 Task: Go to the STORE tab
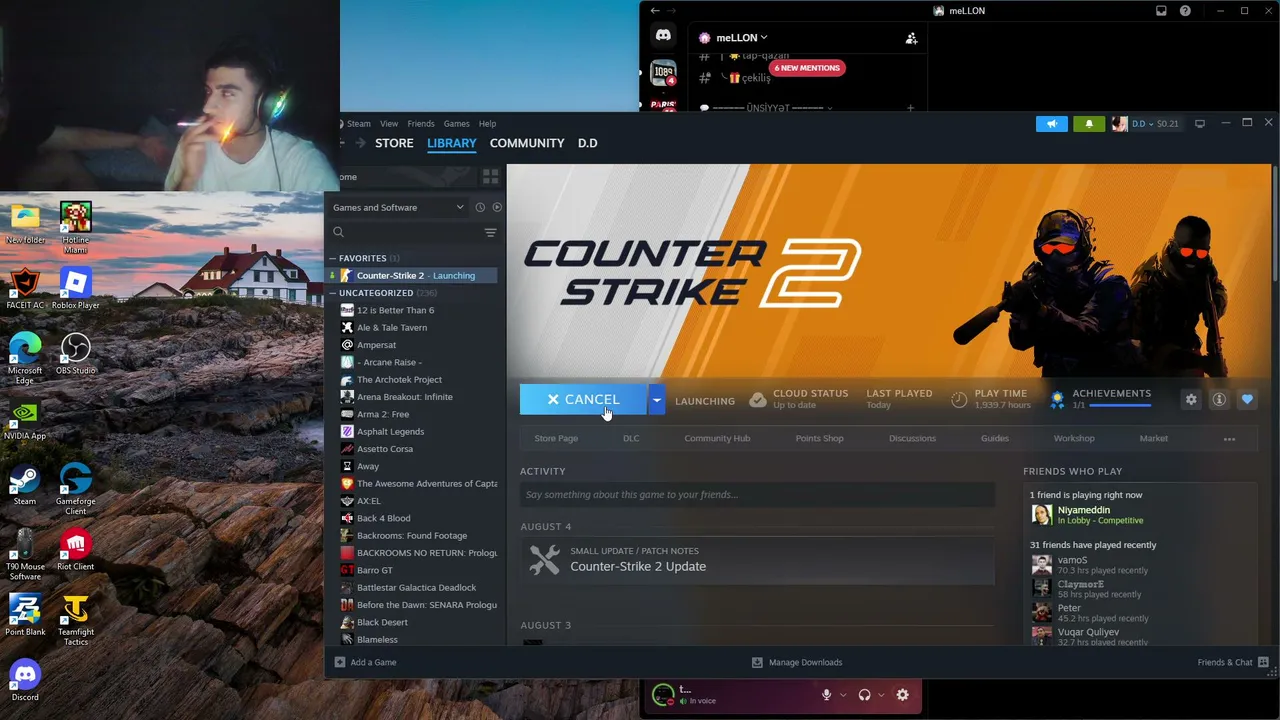coord(394,143)
